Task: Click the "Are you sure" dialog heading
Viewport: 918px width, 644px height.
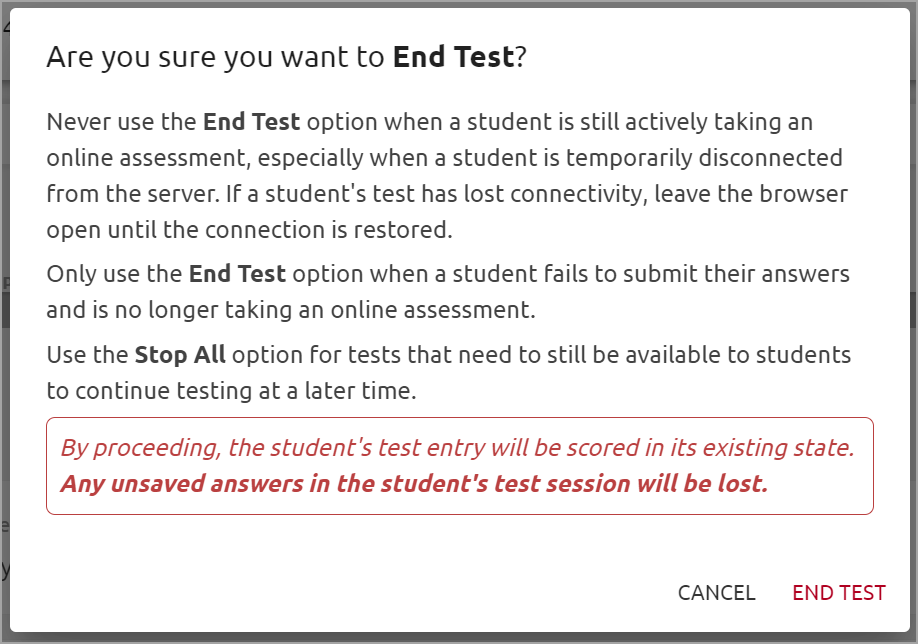Action: 286,58
